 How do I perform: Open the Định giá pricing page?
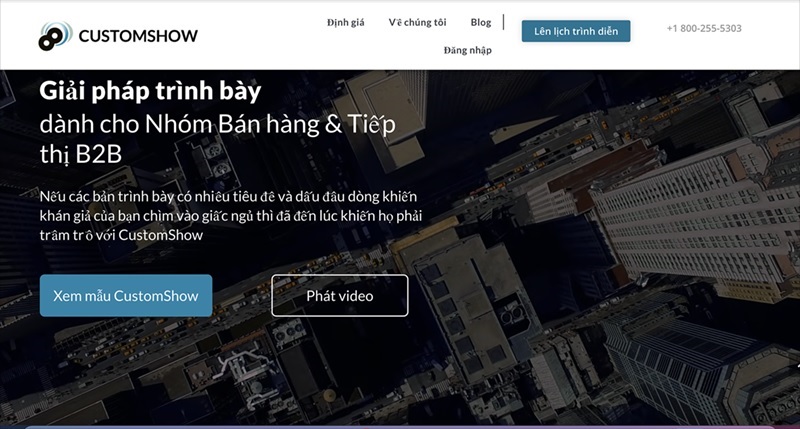345,22
